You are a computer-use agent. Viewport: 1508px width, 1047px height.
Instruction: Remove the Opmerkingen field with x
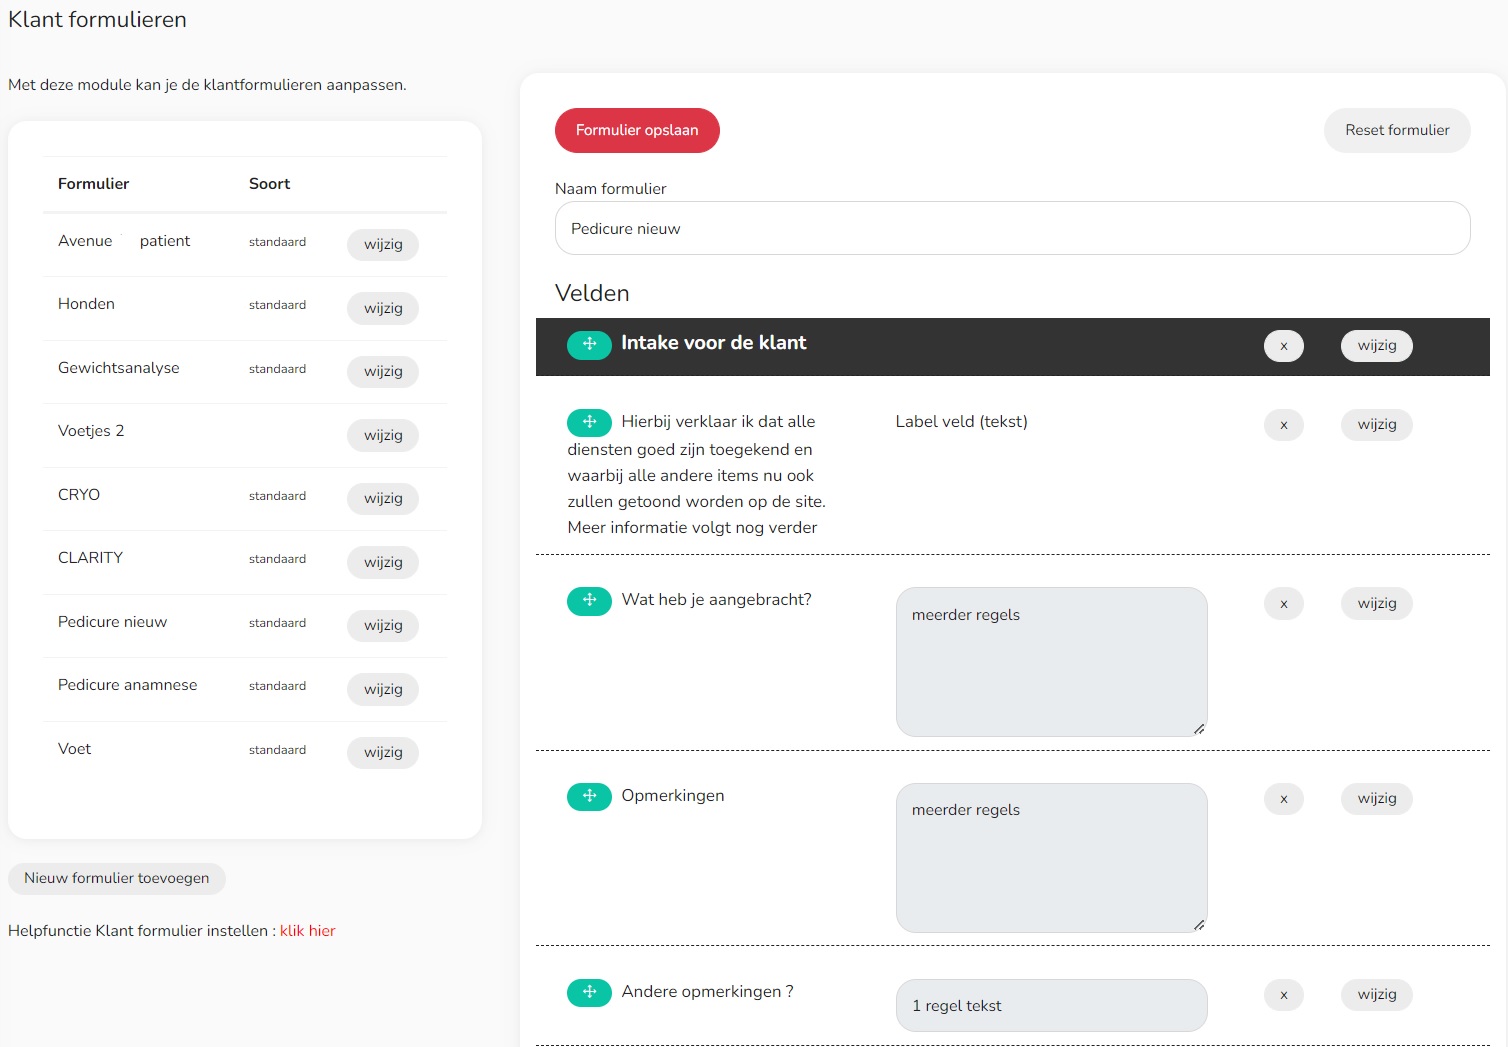1283,799
